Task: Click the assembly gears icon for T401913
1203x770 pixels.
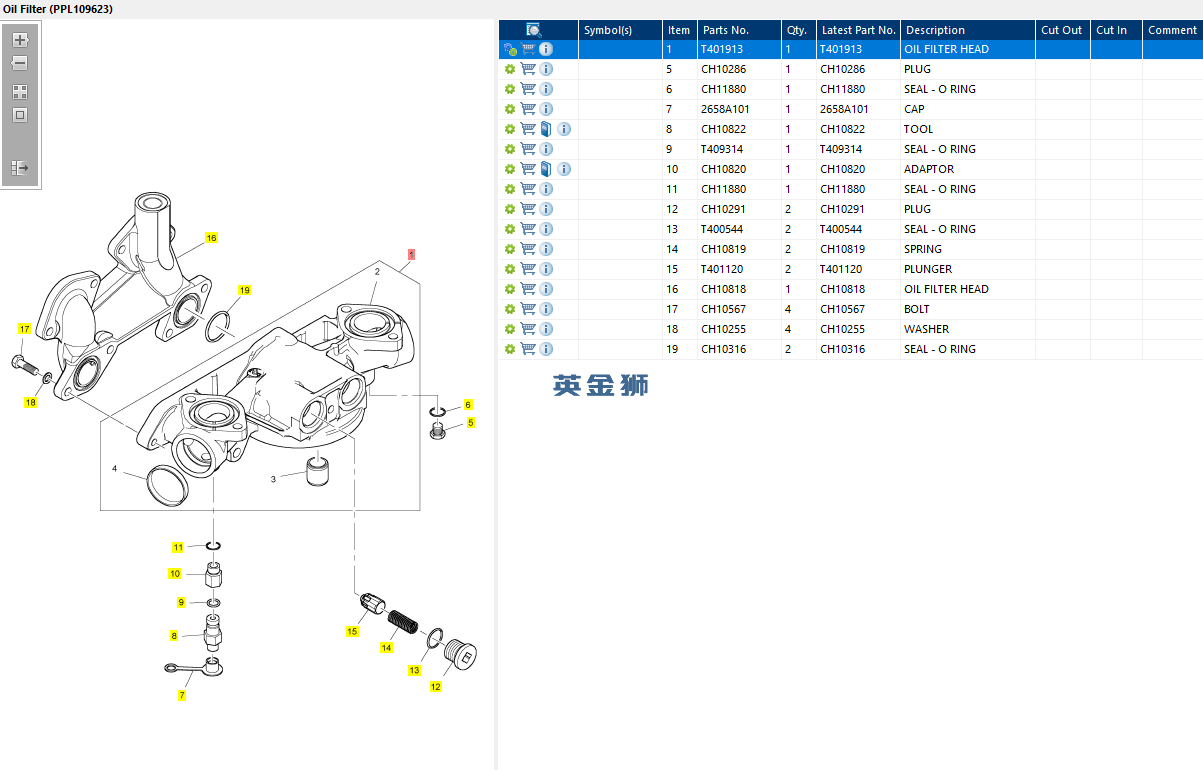Action: (x=510, y=49)
